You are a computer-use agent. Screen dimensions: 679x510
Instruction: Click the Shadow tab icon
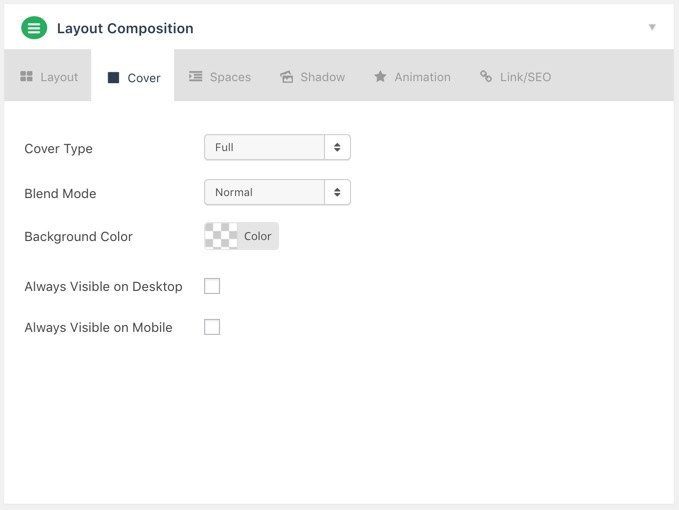coord(287,77)
